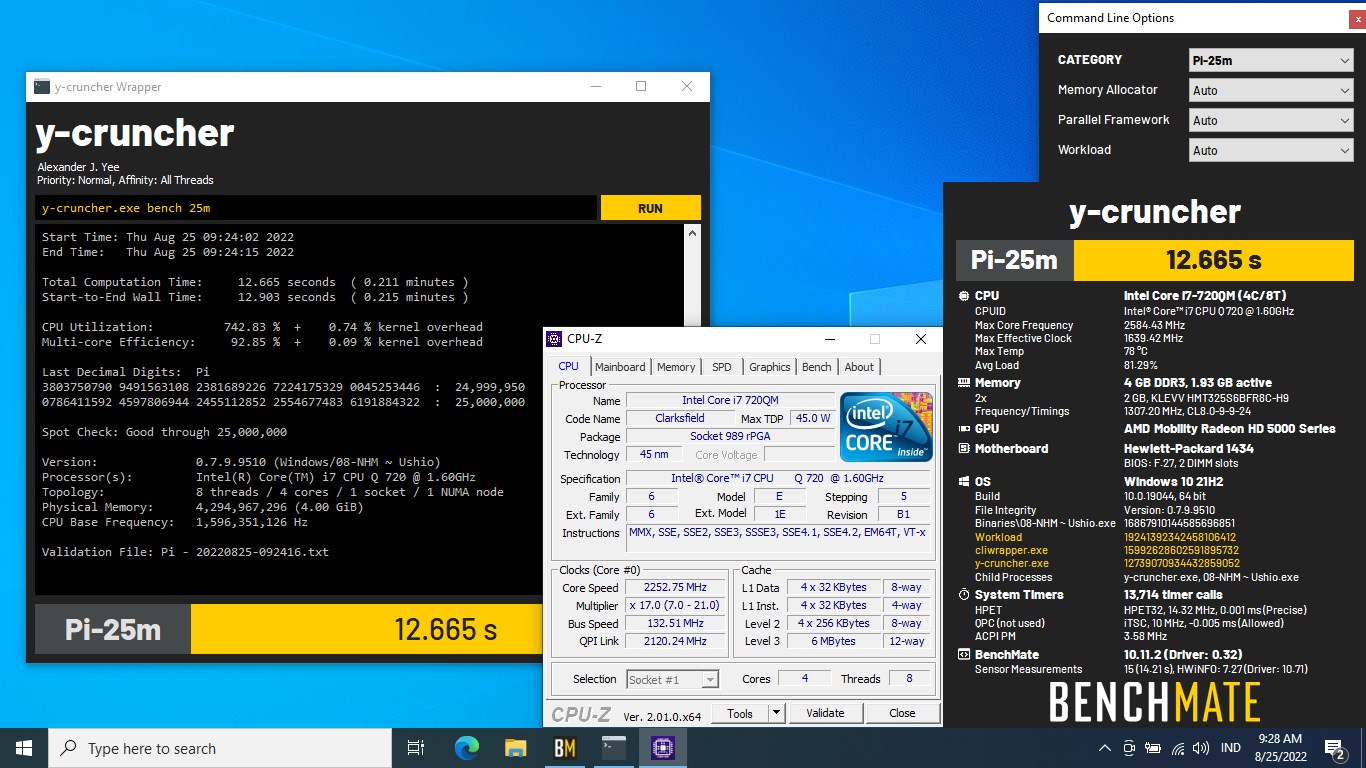The height and width of the screenshot is (768, 1366).
Task: Click Multiplier value x 17.0
Action: tap(675, 606)
